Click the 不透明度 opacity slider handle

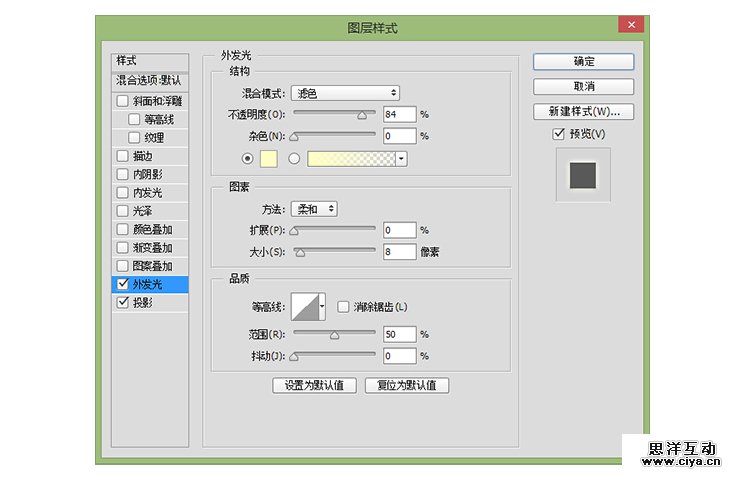pyautogui.click(x=362, y=116)
